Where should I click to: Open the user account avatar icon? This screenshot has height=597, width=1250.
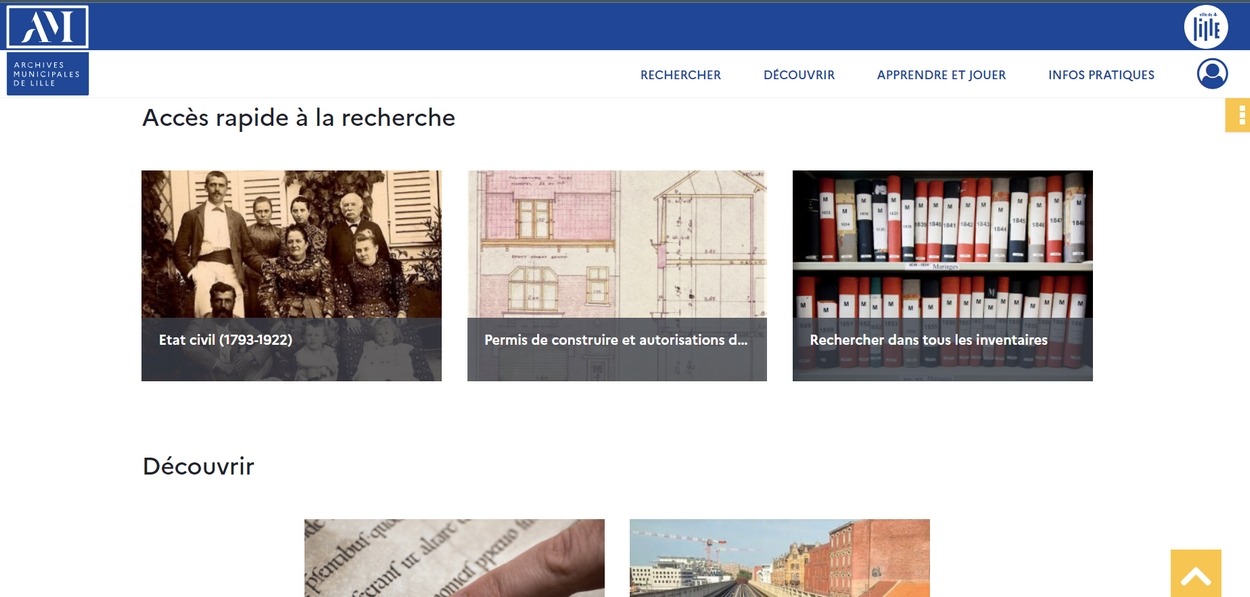[1211, 72]
